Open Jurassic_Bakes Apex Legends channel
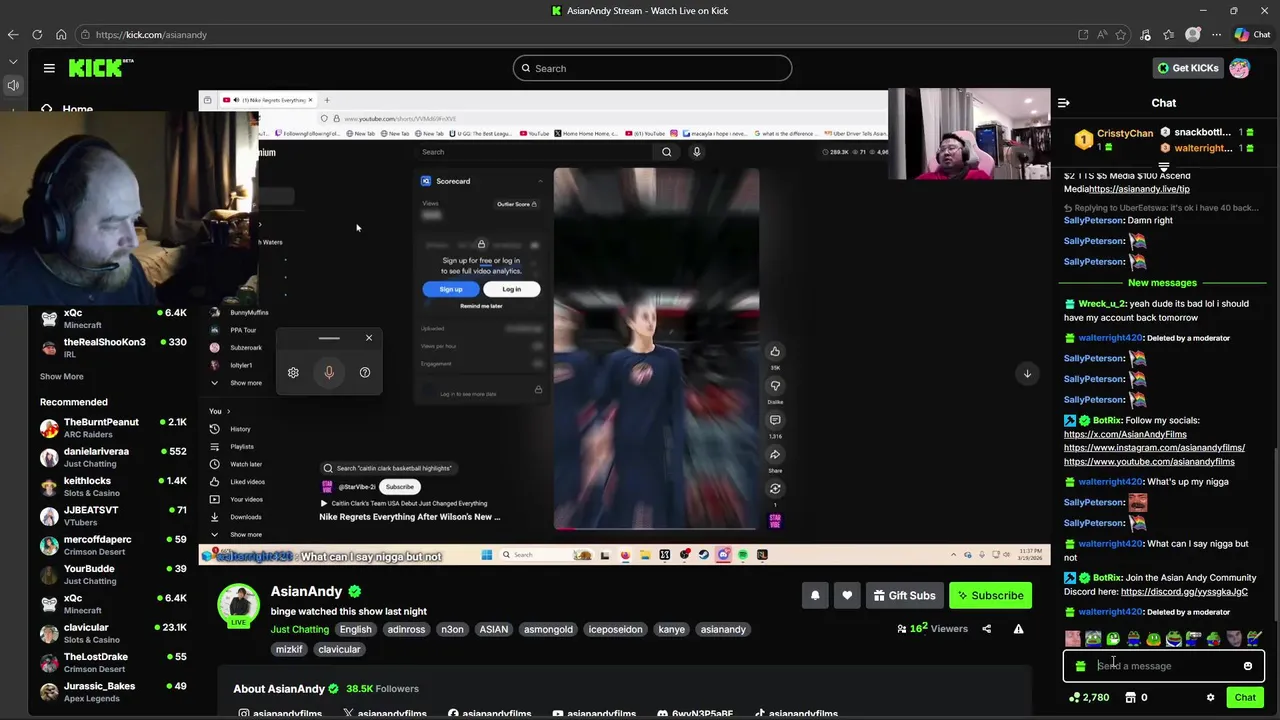The width and height of the screenshot is (1280, 720). pos(113,692)
